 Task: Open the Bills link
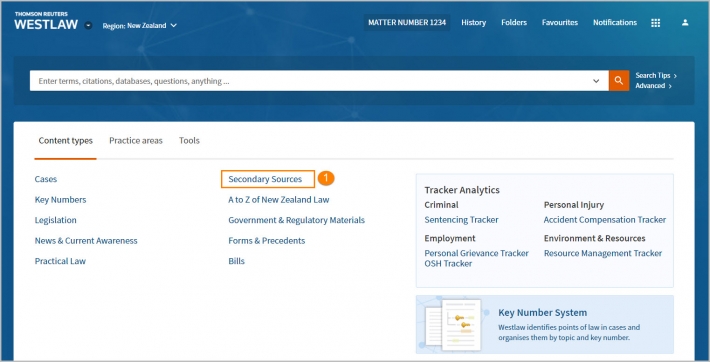tap(236, 261)
